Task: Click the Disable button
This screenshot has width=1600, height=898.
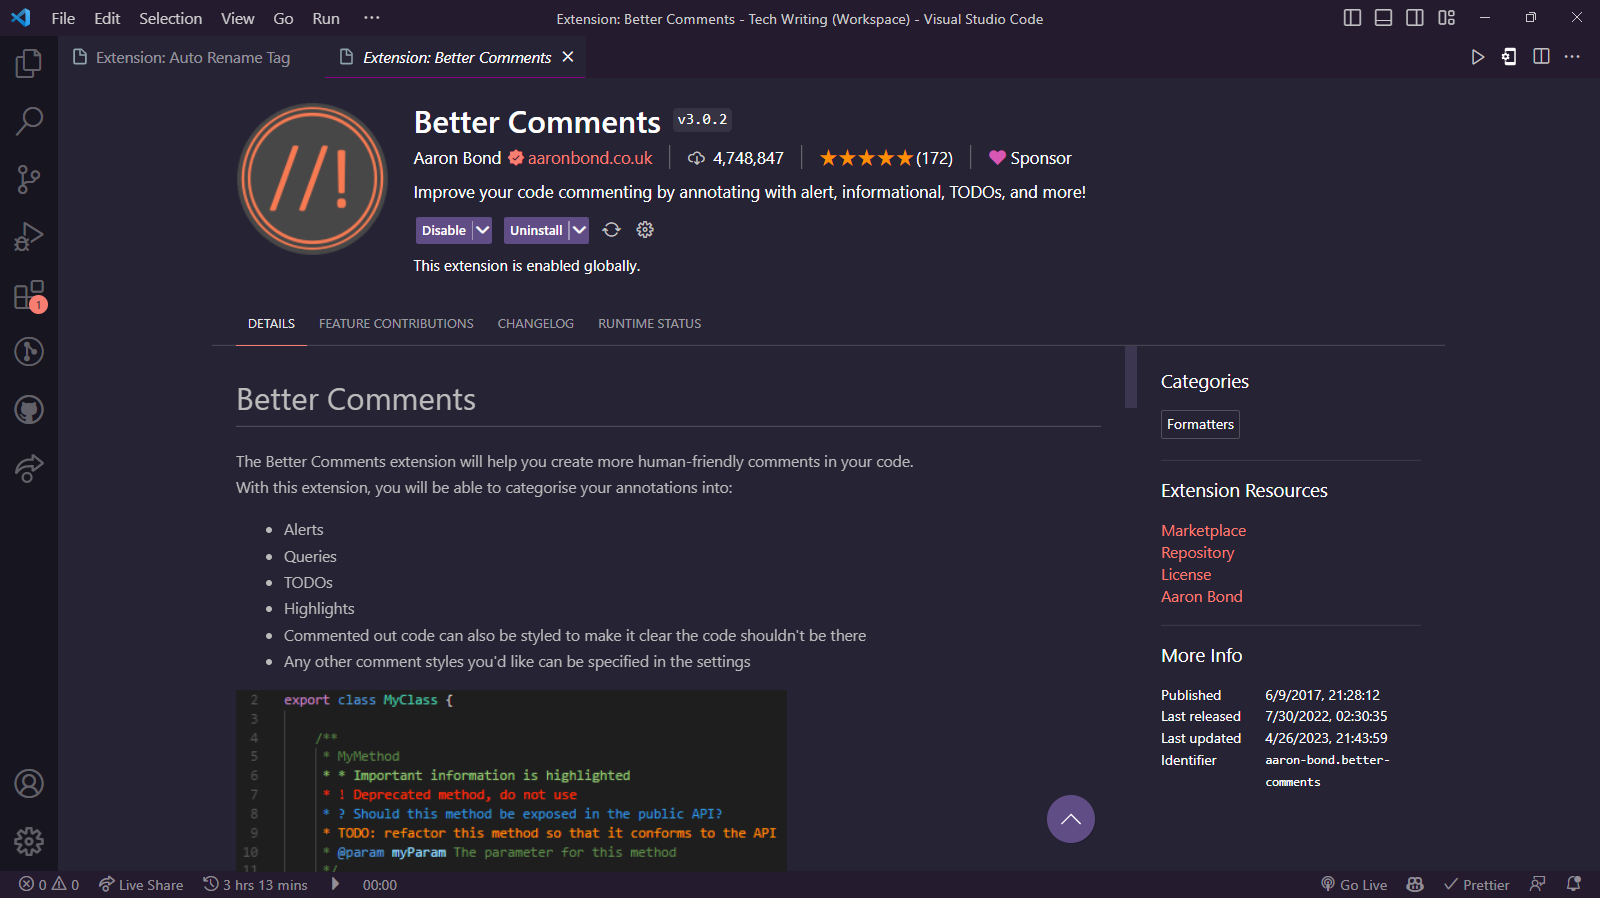Action: [444, 230]
